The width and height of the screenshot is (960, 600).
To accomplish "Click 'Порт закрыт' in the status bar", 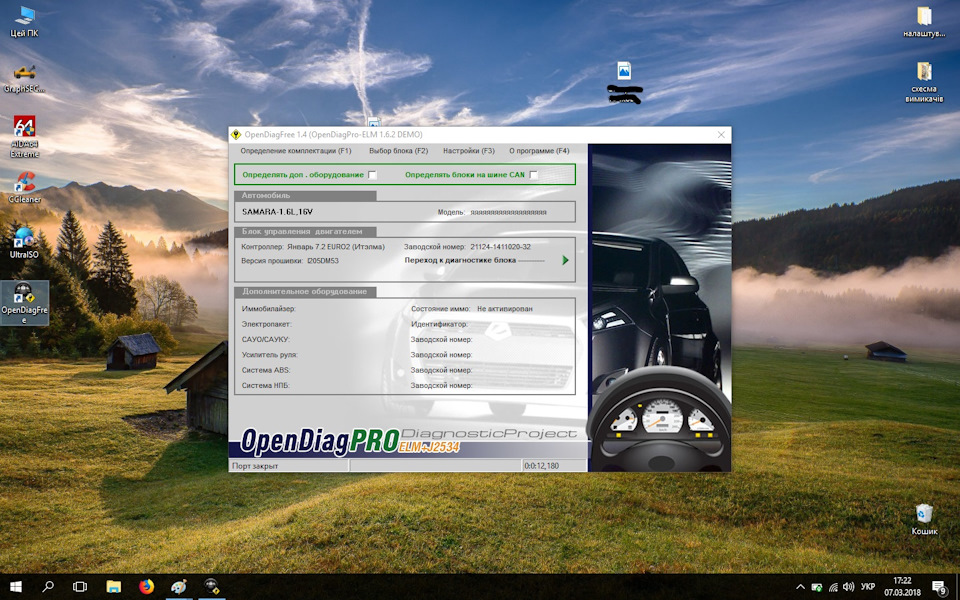I will point(255,466).
